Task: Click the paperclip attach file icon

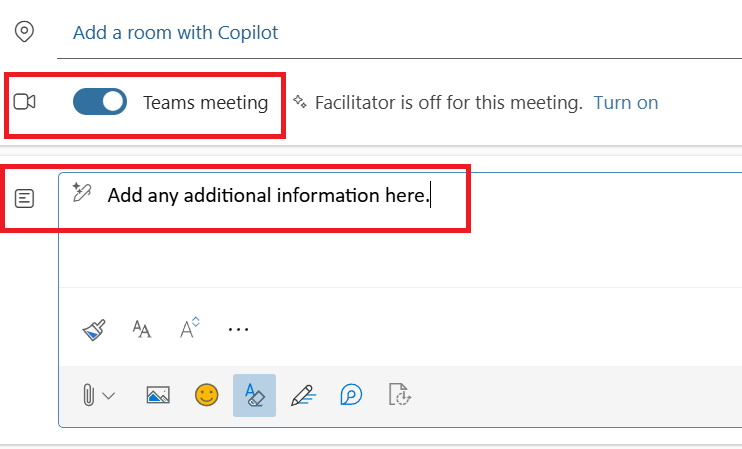Action: tap(89, 395)
